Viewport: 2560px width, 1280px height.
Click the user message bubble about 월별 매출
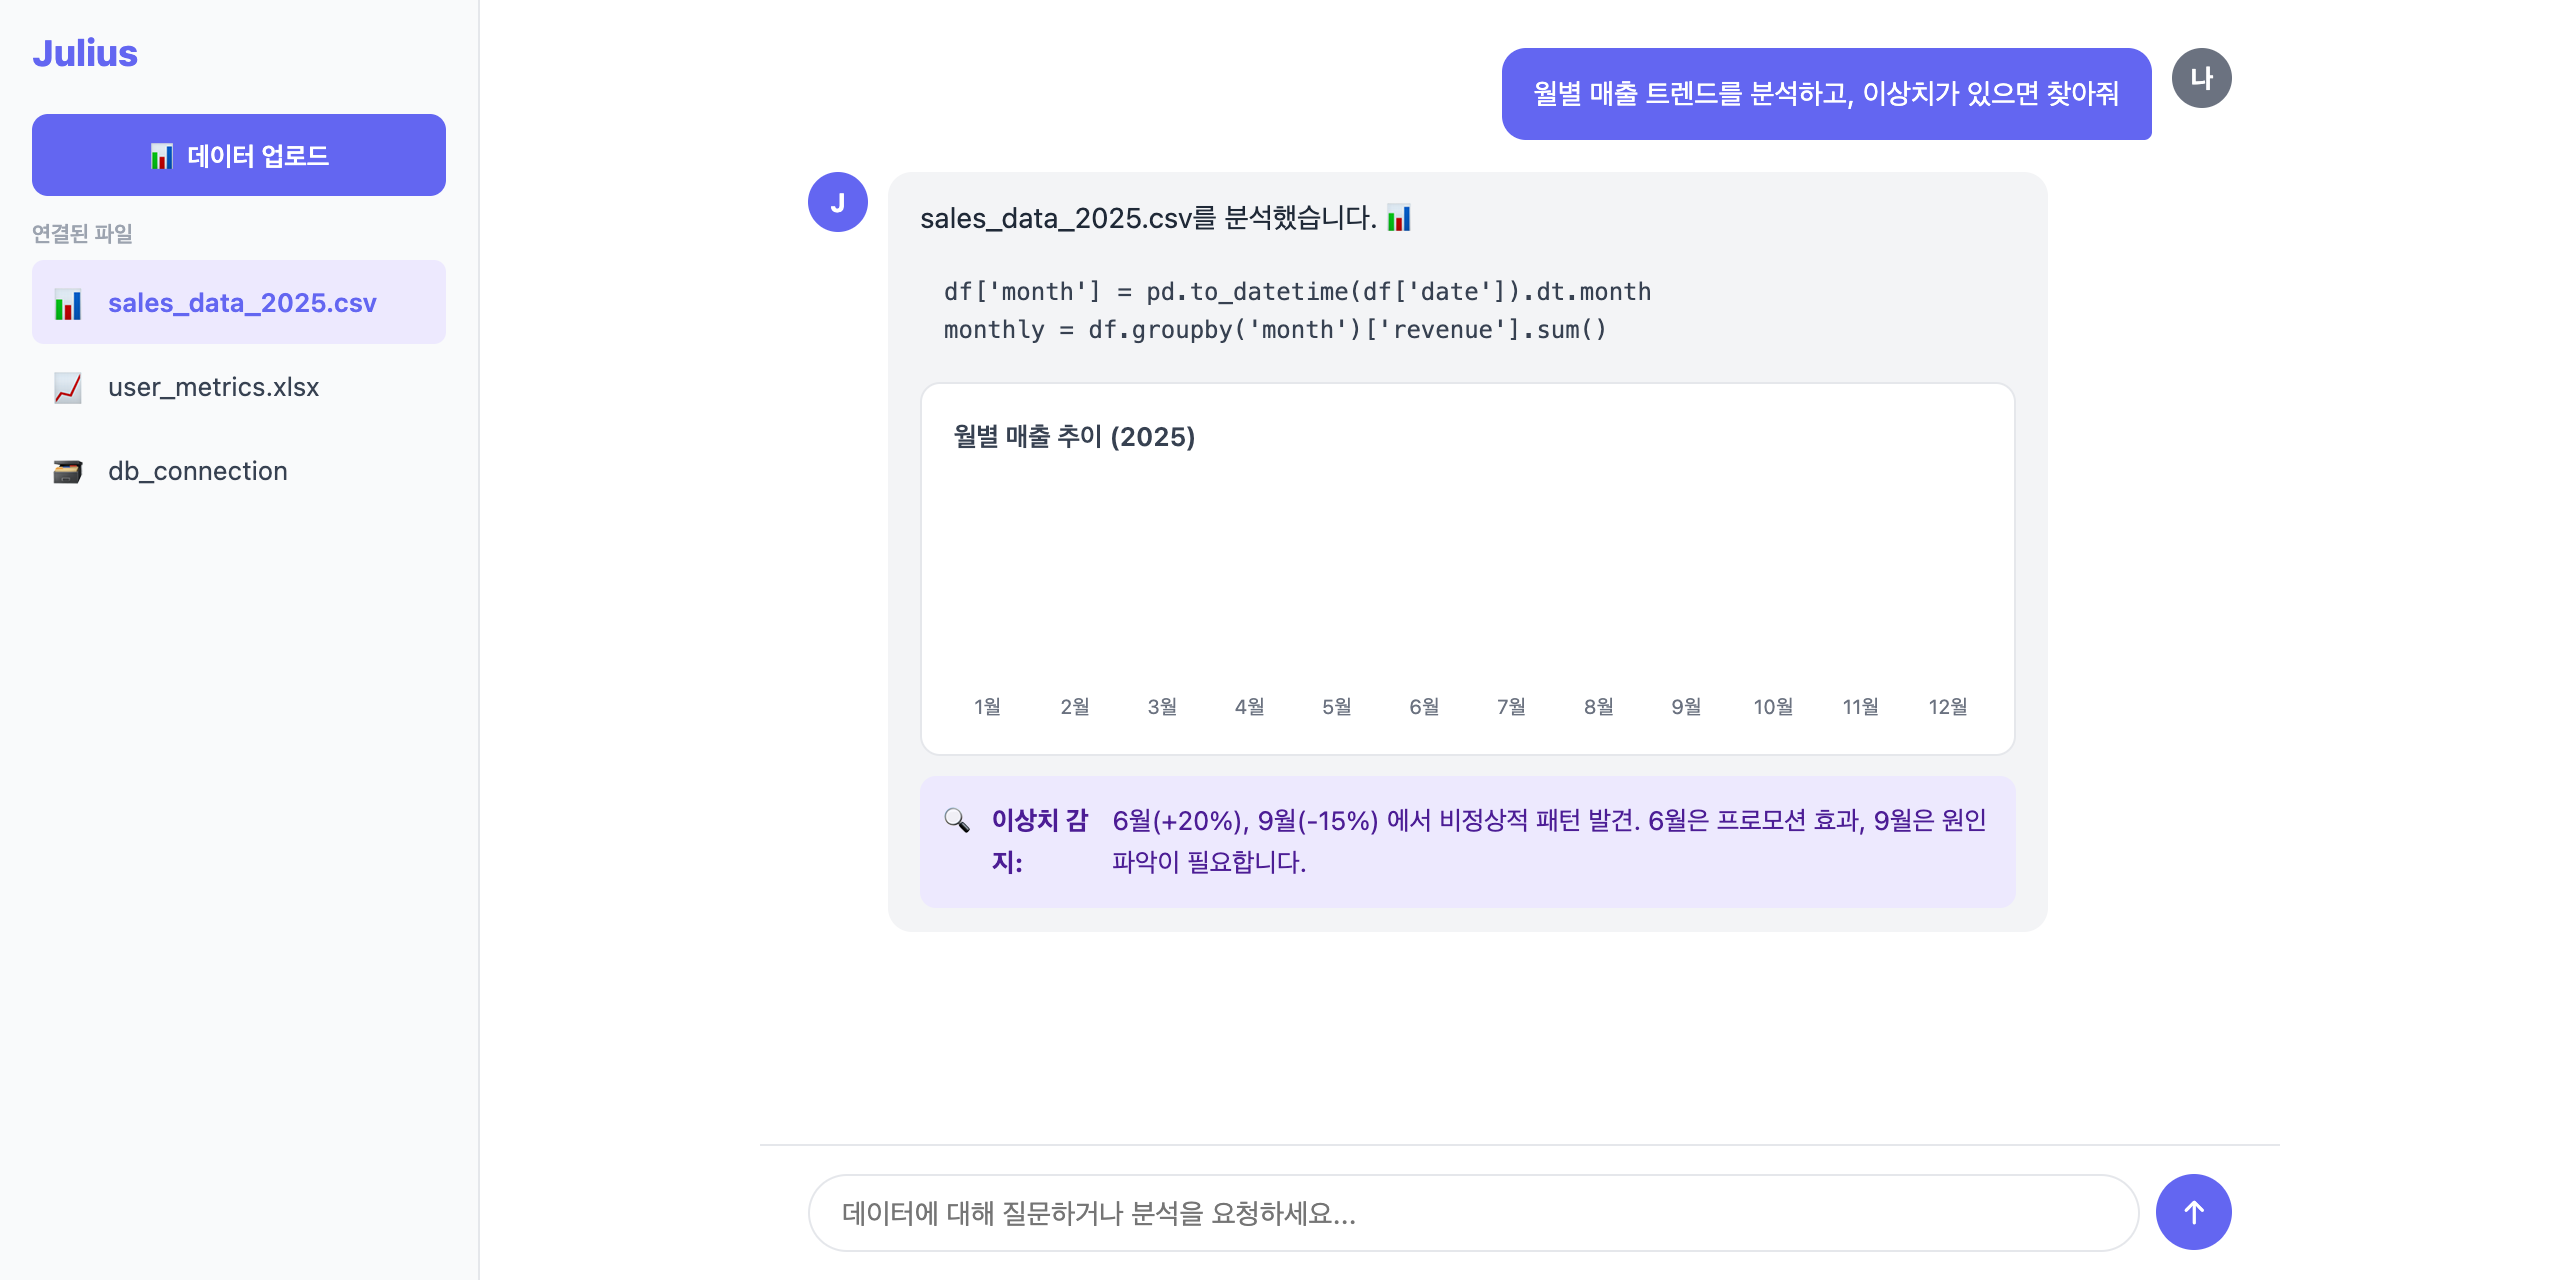coord(1826,94)
